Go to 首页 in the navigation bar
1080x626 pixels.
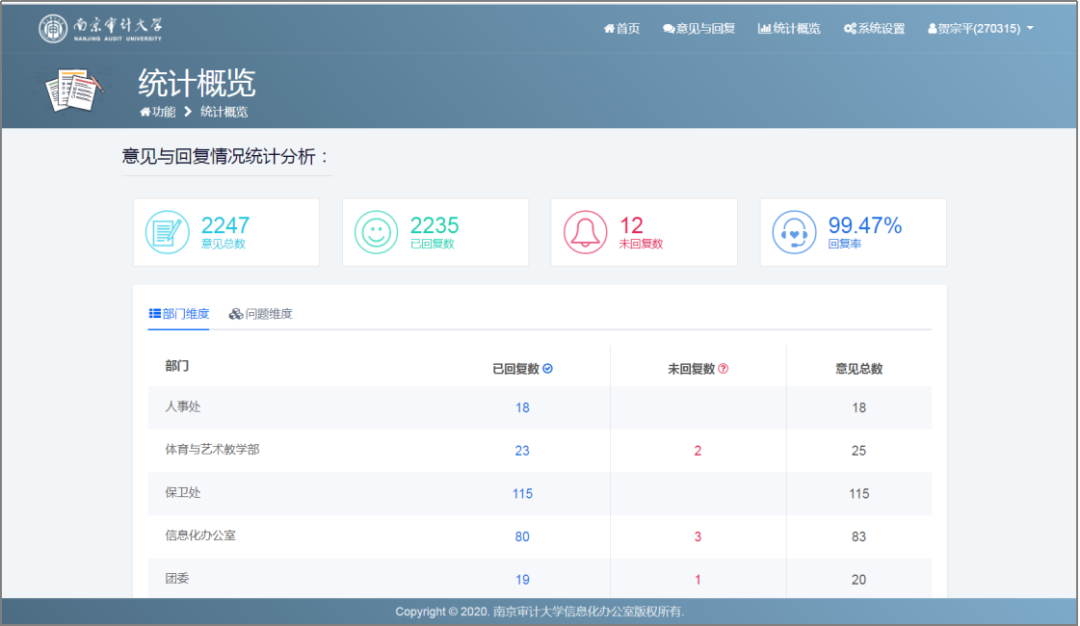pos(621,29)
